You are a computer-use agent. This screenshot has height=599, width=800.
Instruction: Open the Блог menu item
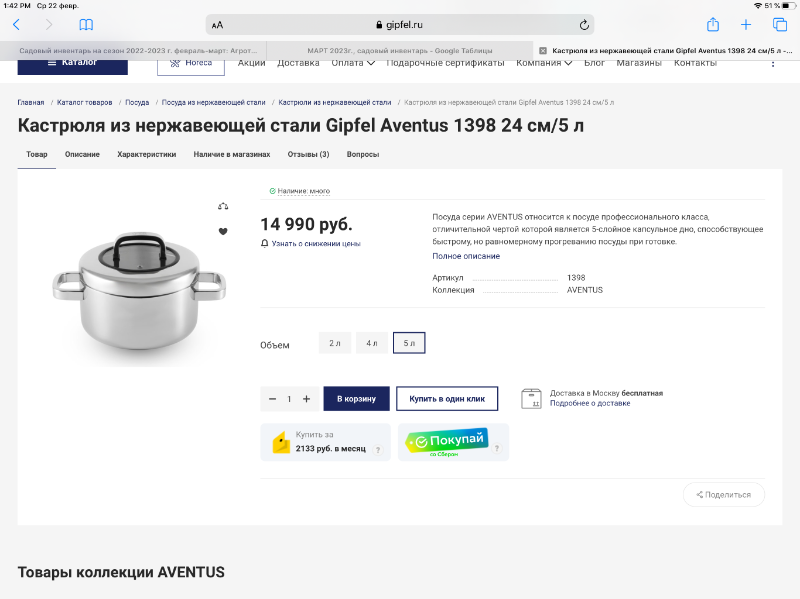click(594, 63)
